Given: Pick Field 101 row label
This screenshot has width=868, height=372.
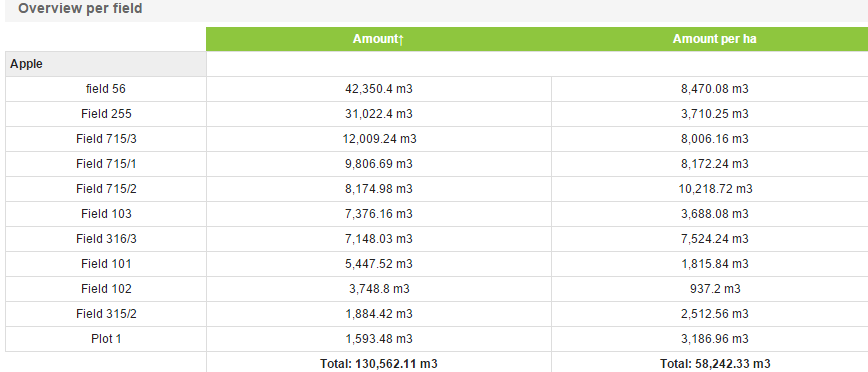Looking at the screenshot, I should click(x=106, y=264).
